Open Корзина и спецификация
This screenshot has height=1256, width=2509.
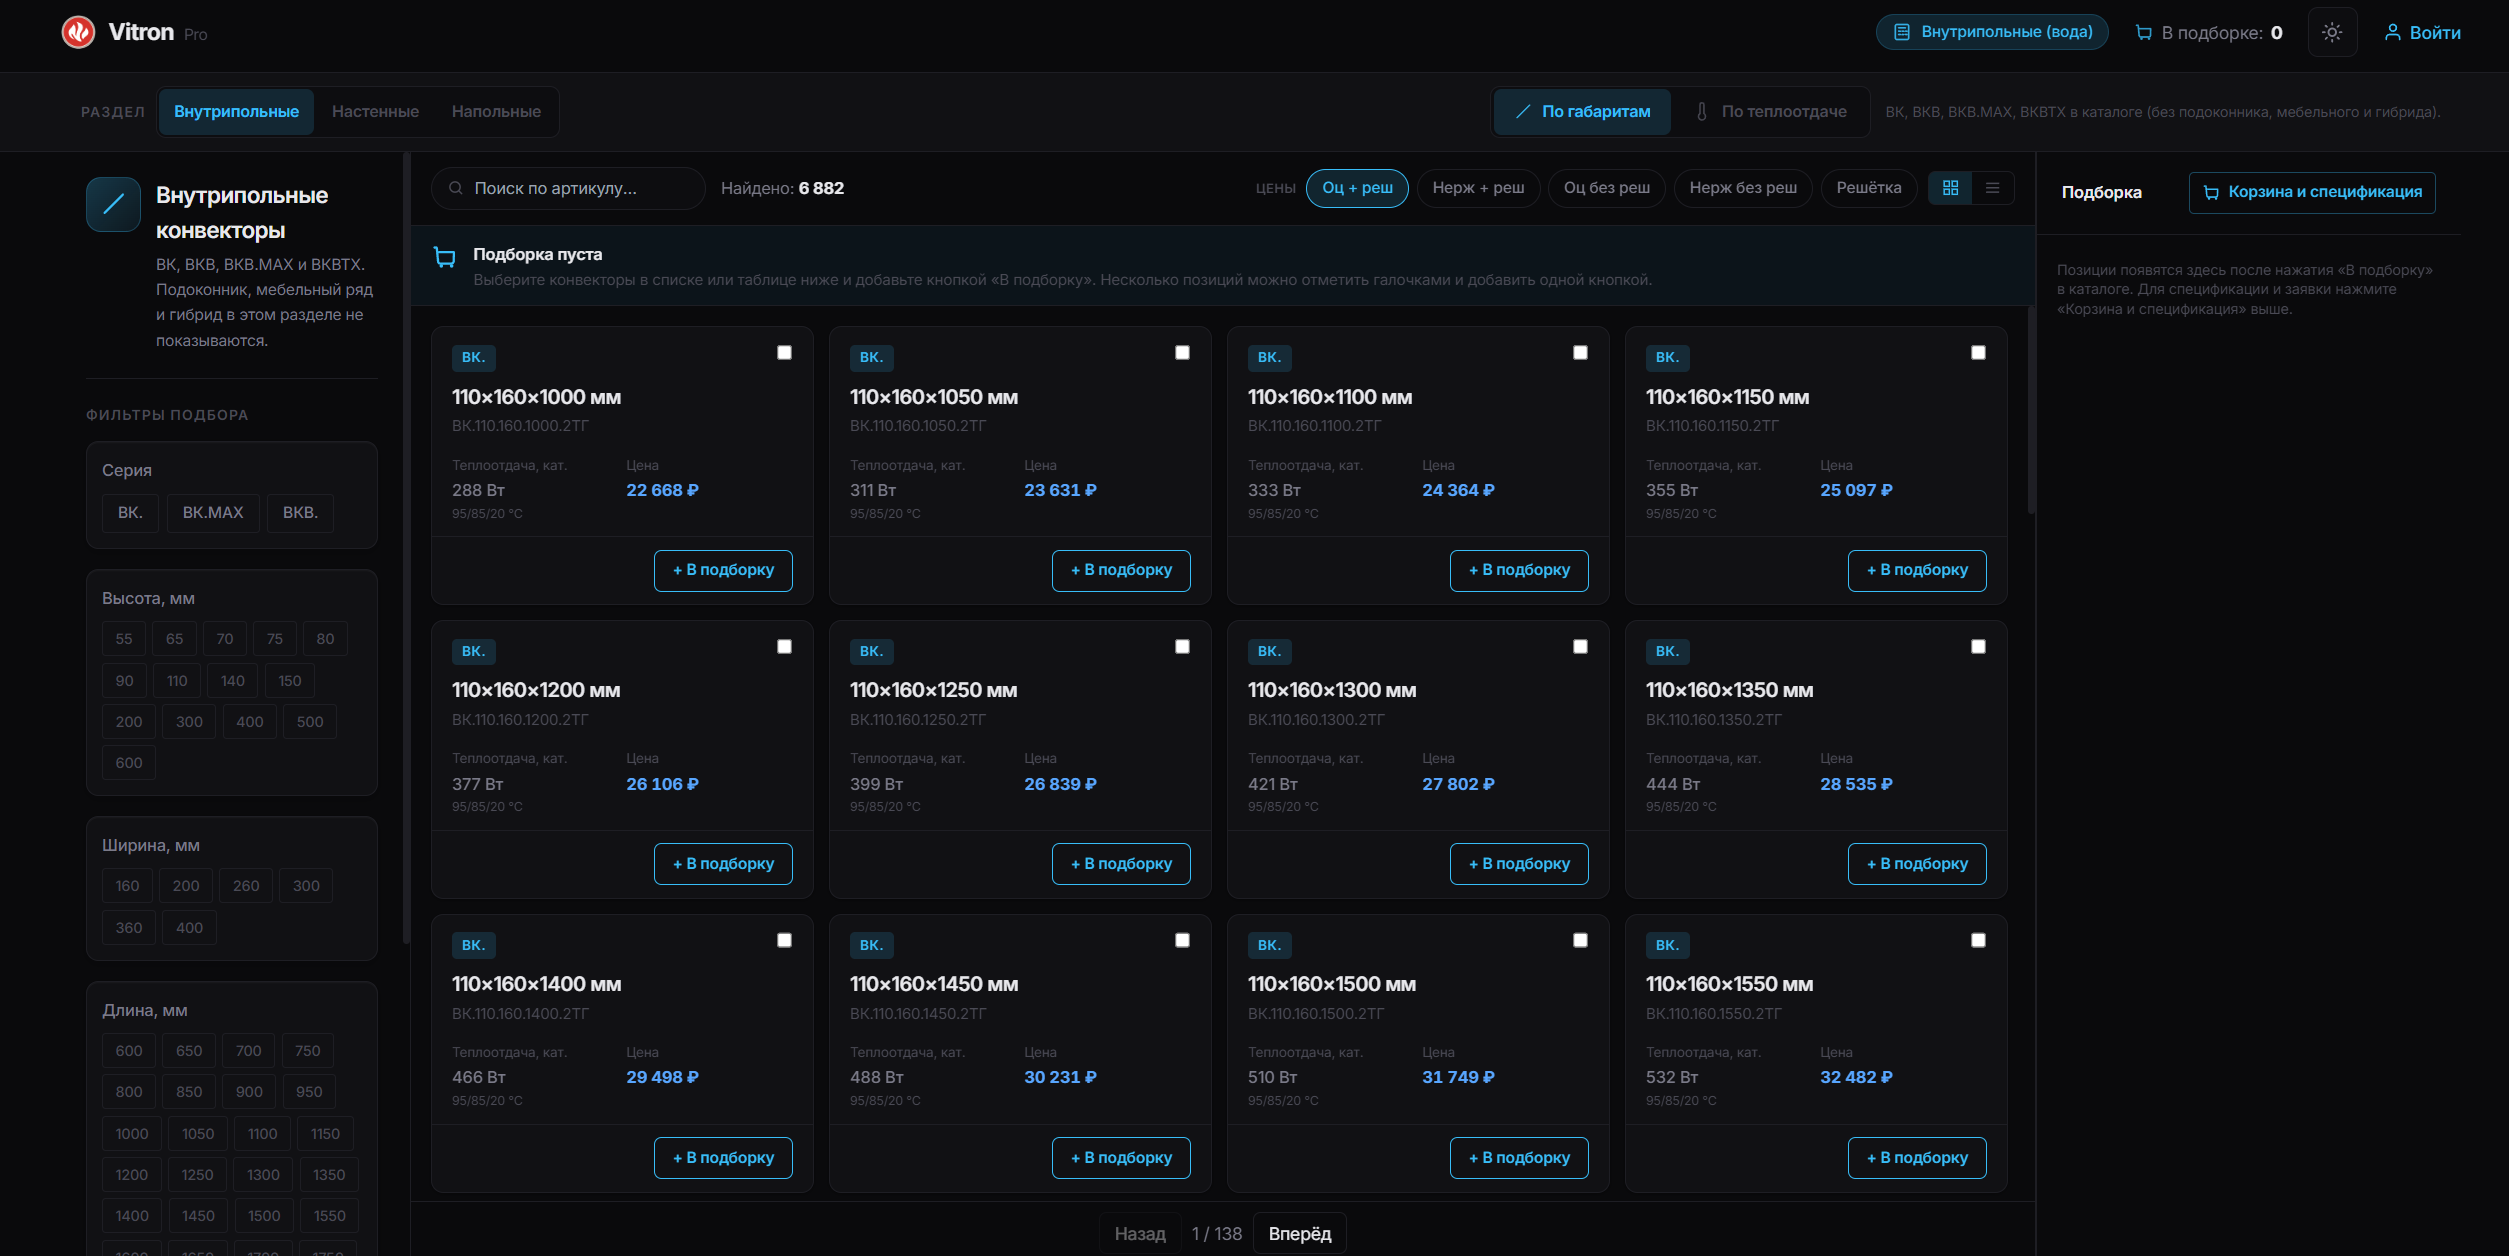2311,192
